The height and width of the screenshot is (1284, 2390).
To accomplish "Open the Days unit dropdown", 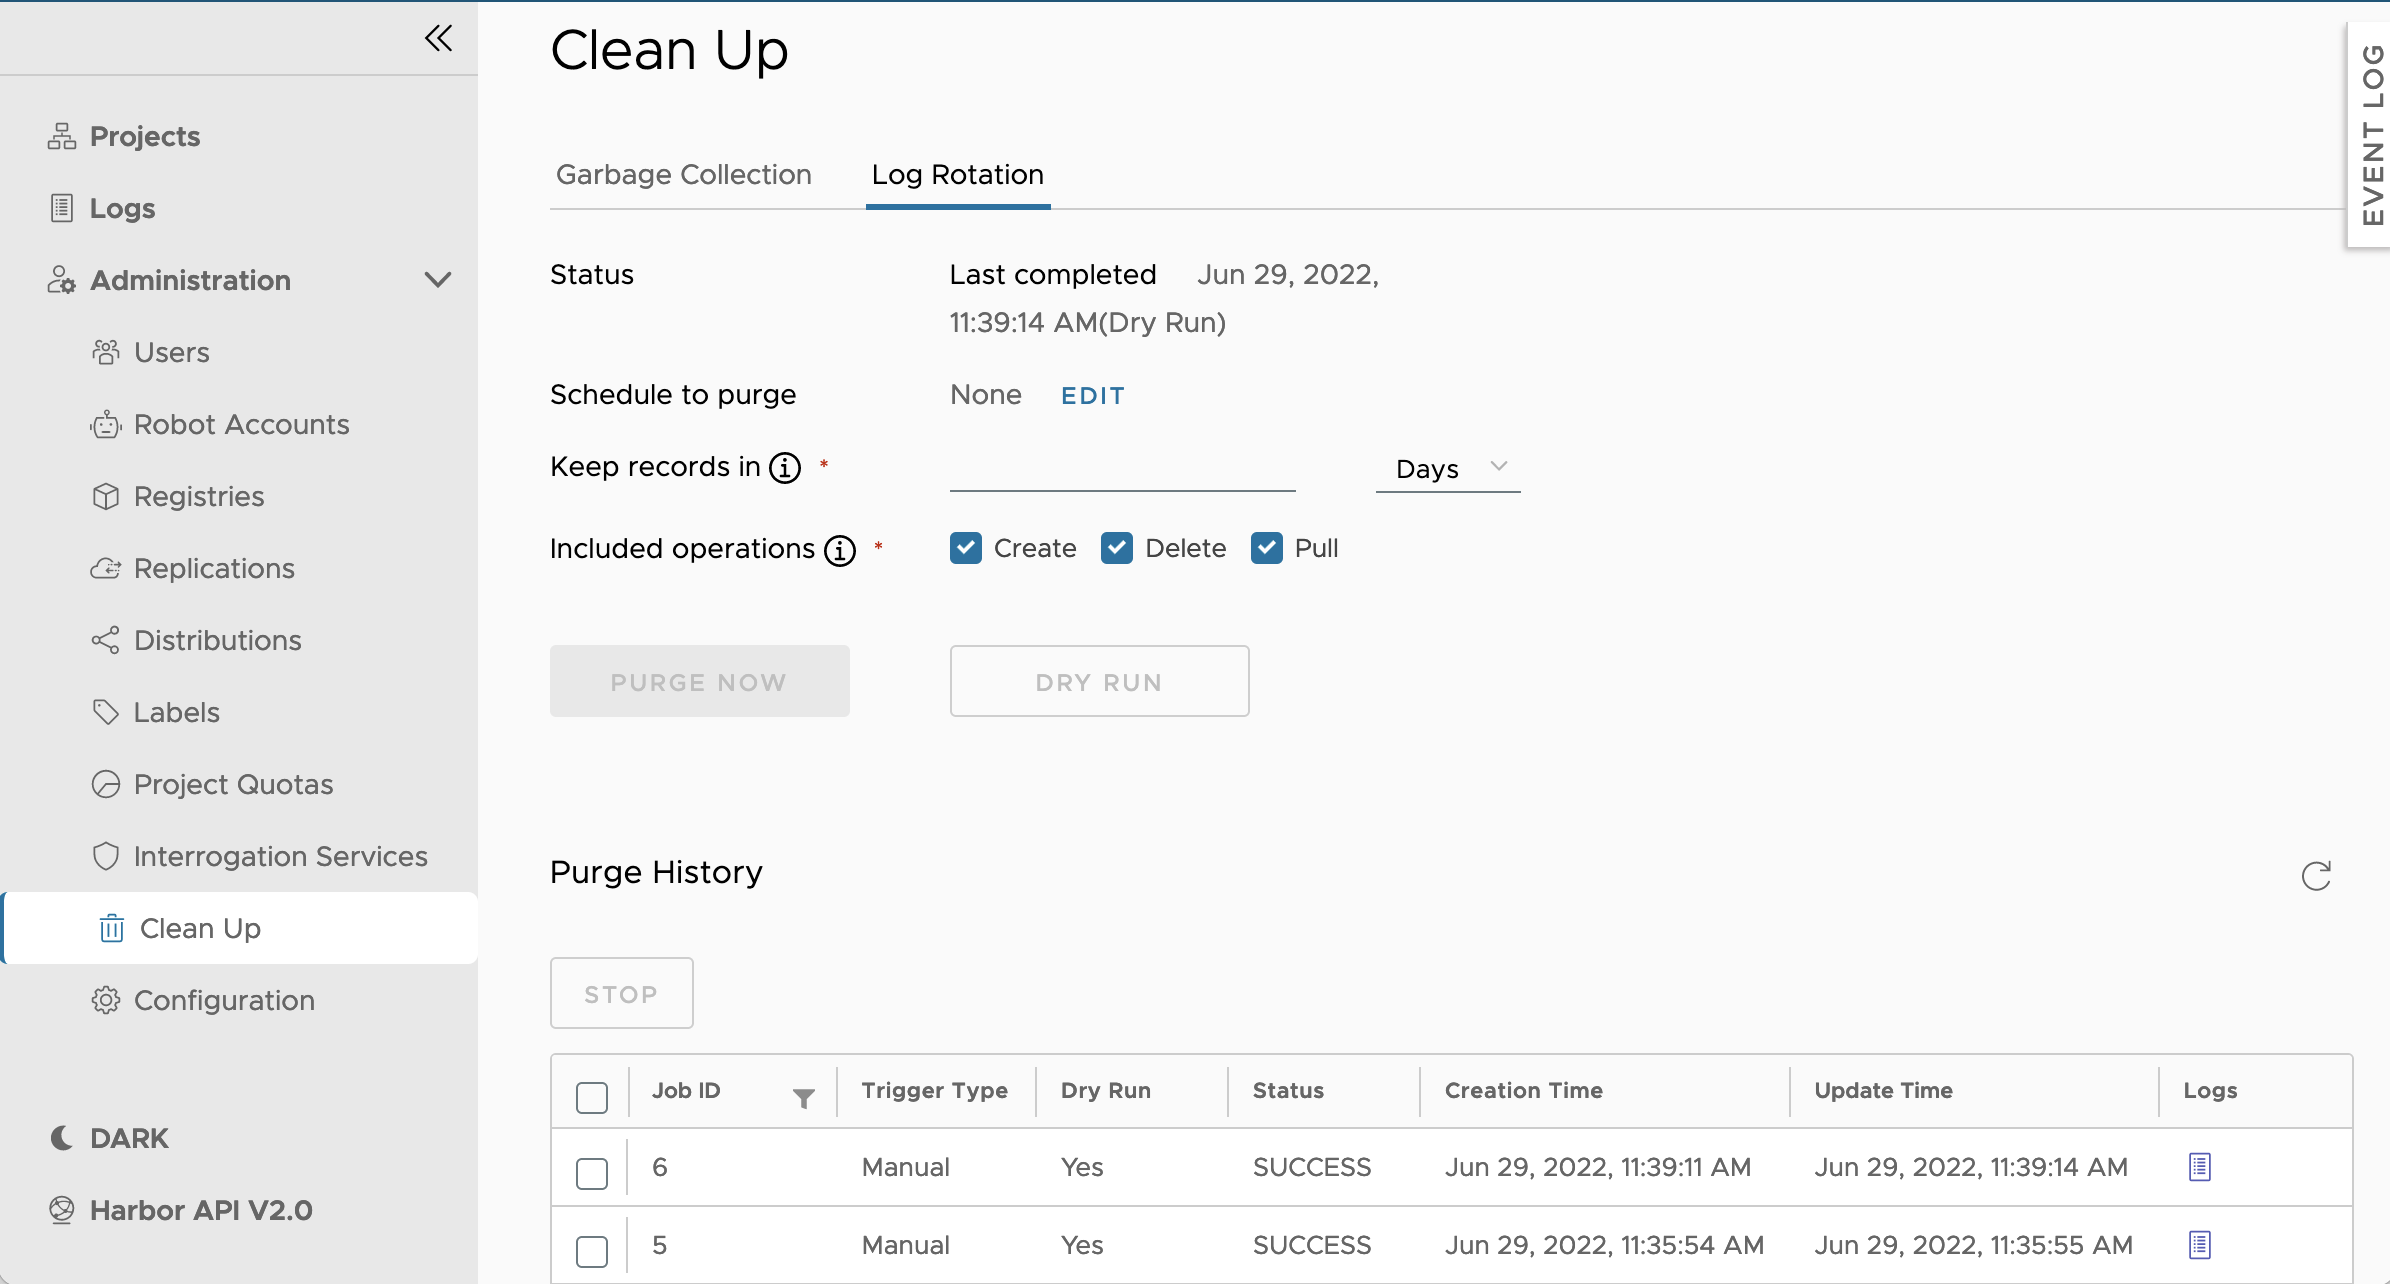I will point(1448,468).
